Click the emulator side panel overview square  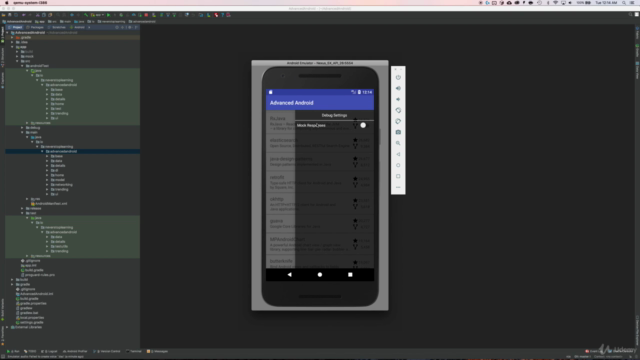pyautogui.click(x=398, y=176)
